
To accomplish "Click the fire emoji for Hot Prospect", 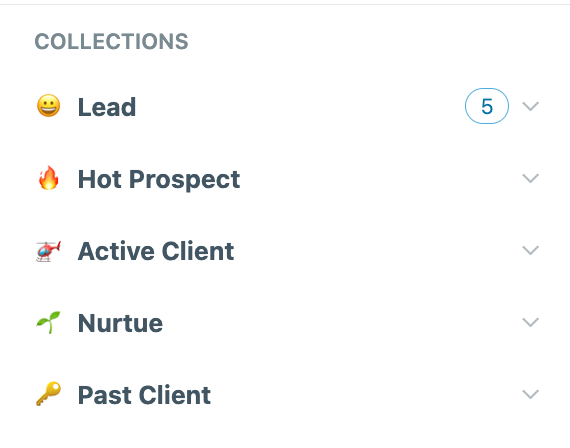I will point(49,178).
